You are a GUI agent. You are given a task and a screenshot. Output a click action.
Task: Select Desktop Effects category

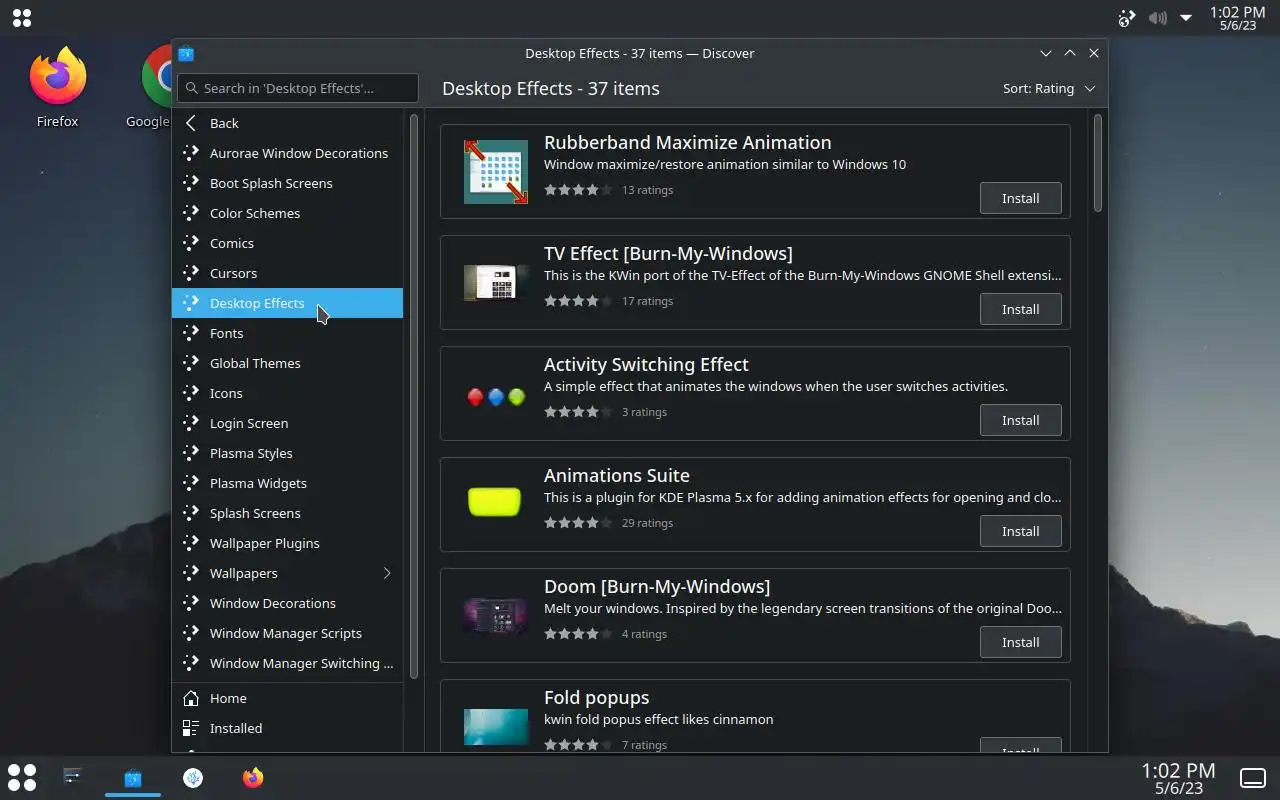[x=287, y=303]
